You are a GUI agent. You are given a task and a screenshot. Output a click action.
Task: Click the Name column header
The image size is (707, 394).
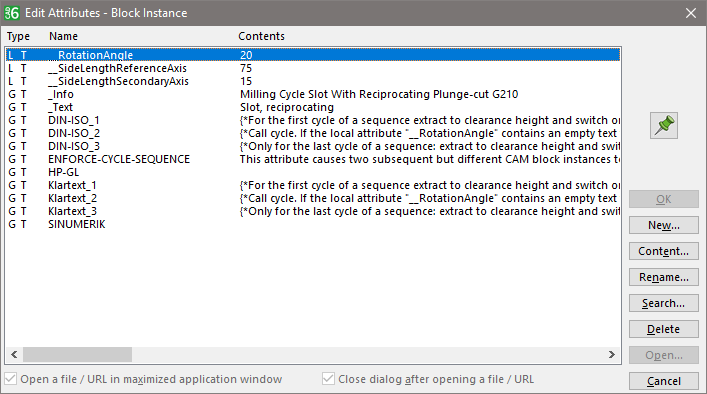(x=63, y=36)
